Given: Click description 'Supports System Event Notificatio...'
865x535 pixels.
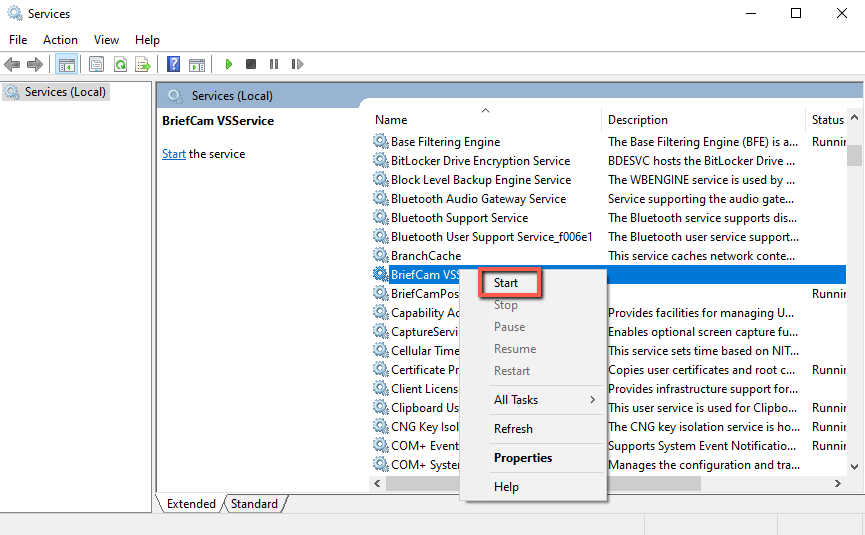Looking at the screenshot, I should [702, 446].
